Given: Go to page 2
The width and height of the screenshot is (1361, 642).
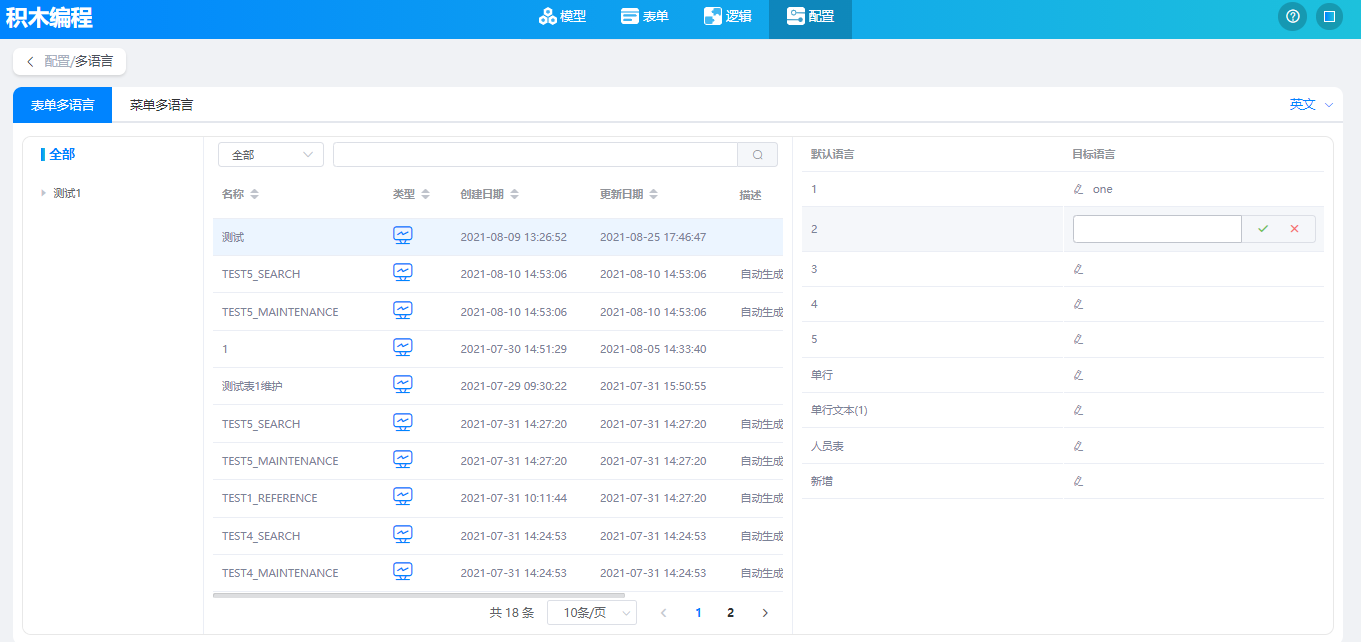Looking at the screenshot, I should tap(731, 613).
